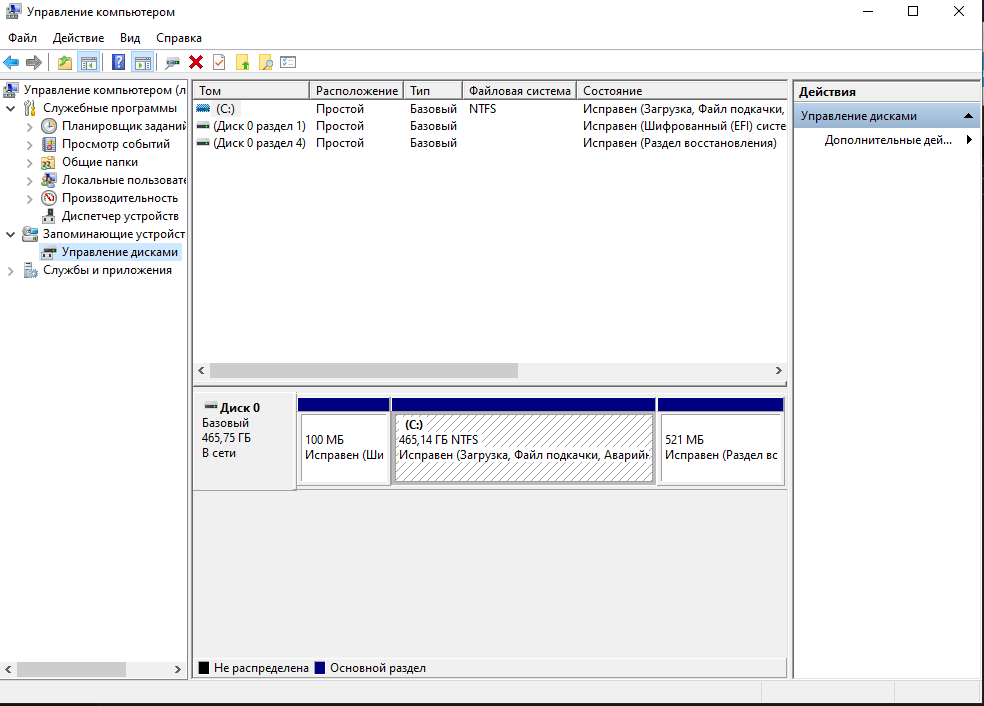Toggle the console tree pane toolbar button

pos(88,62)
